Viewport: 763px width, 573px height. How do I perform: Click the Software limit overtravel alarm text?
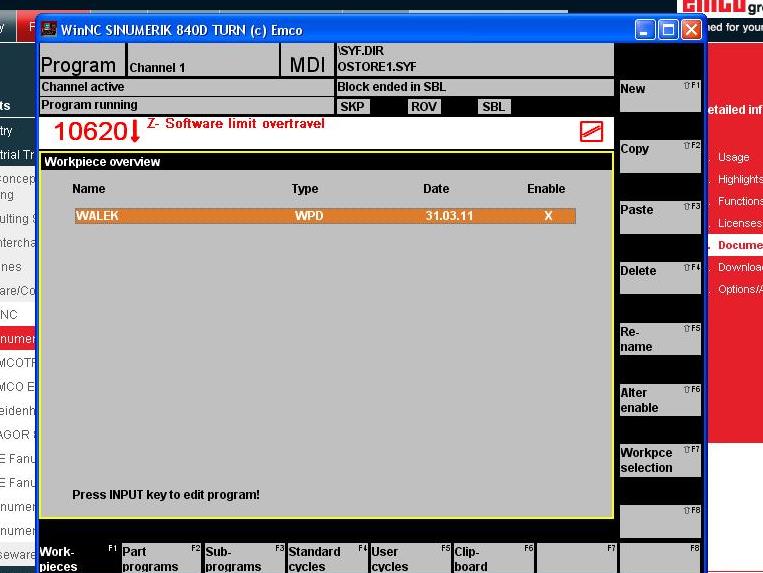236,124
